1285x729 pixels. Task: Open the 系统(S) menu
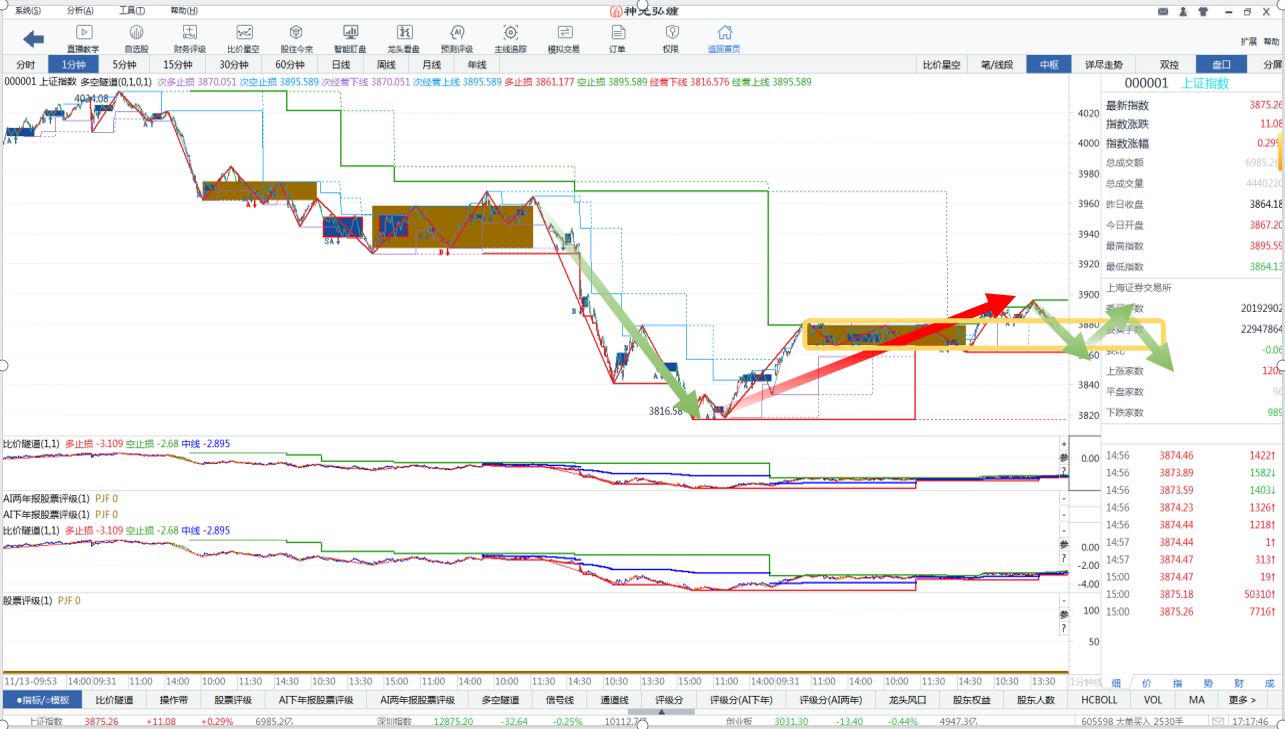(x=28, y=11)
